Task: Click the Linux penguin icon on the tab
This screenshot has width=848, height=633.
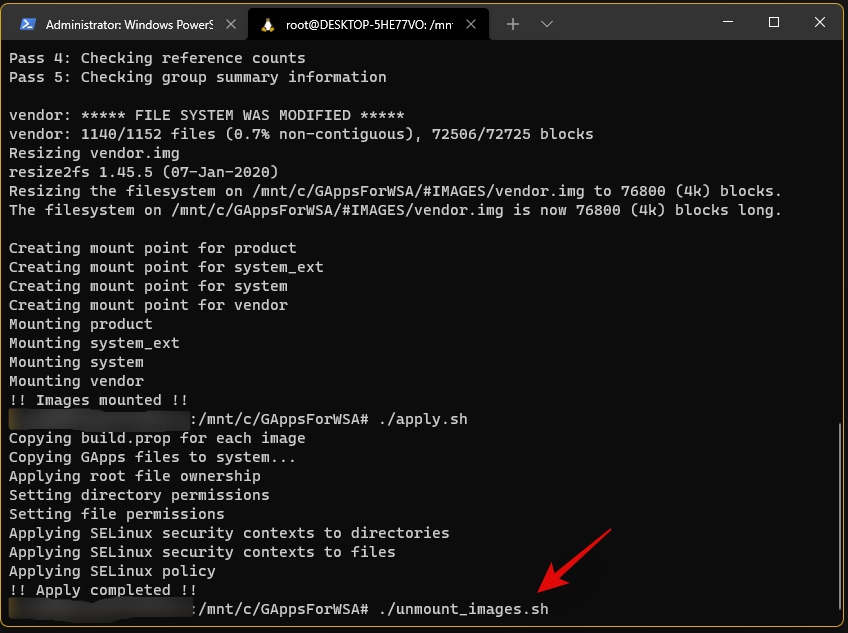Action: coord(267,23)
